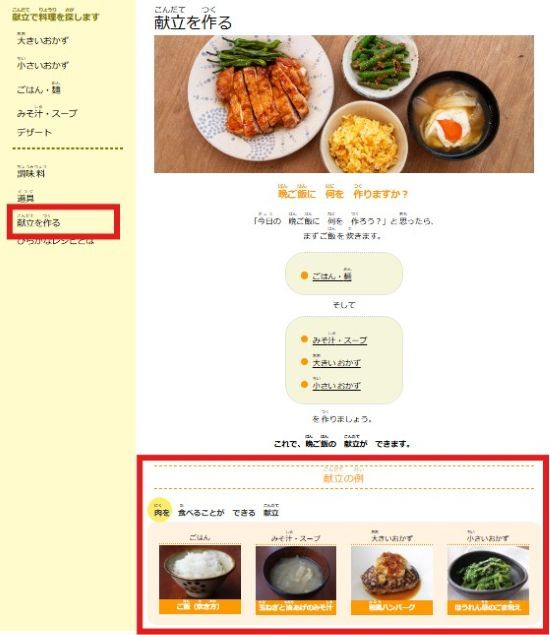Click the orange 和風ハンバーグ label
Screen dimensions: 550x635
click(x=392, y=607)
